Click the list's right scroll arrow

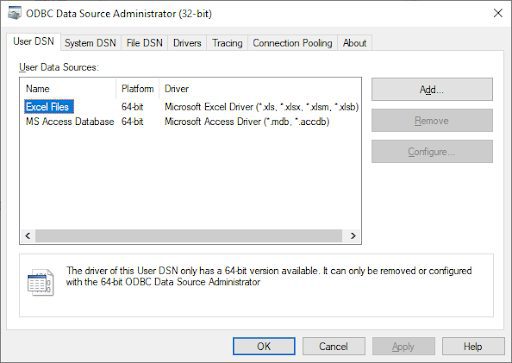tap(353, 236)
